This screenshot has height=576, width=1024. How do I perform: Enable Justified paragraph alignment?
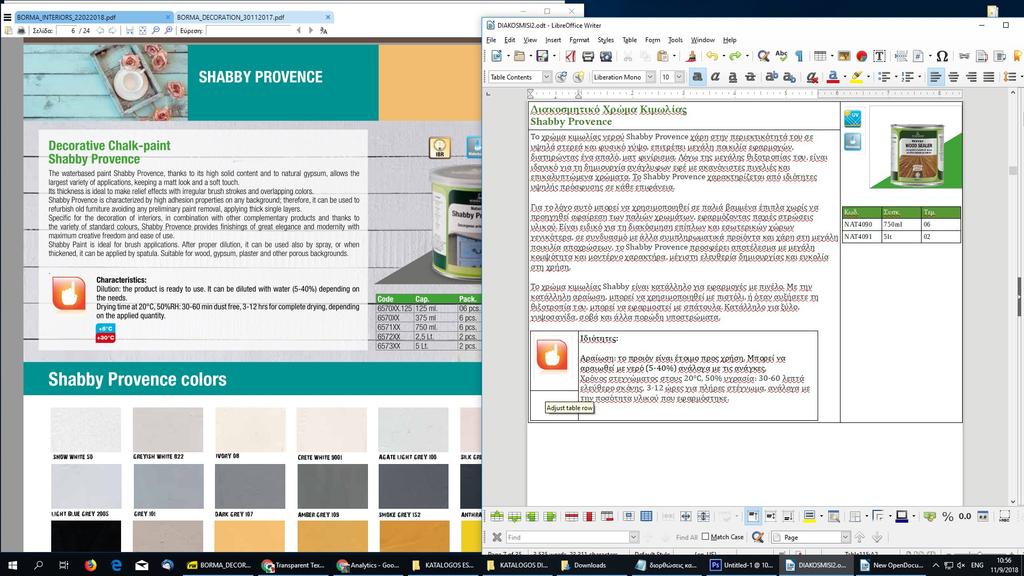tap(989, 77)
